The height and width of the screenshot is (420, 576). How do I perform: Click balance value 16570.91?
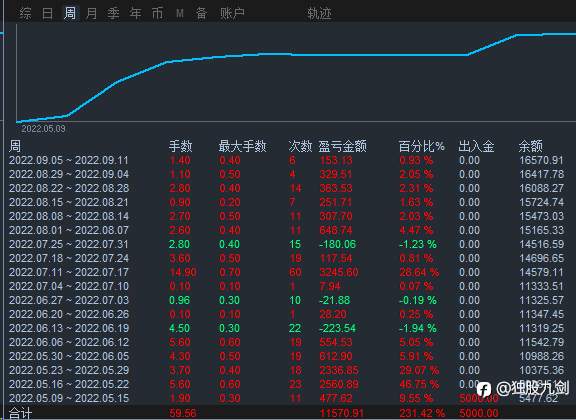click(x=541, y=160)
